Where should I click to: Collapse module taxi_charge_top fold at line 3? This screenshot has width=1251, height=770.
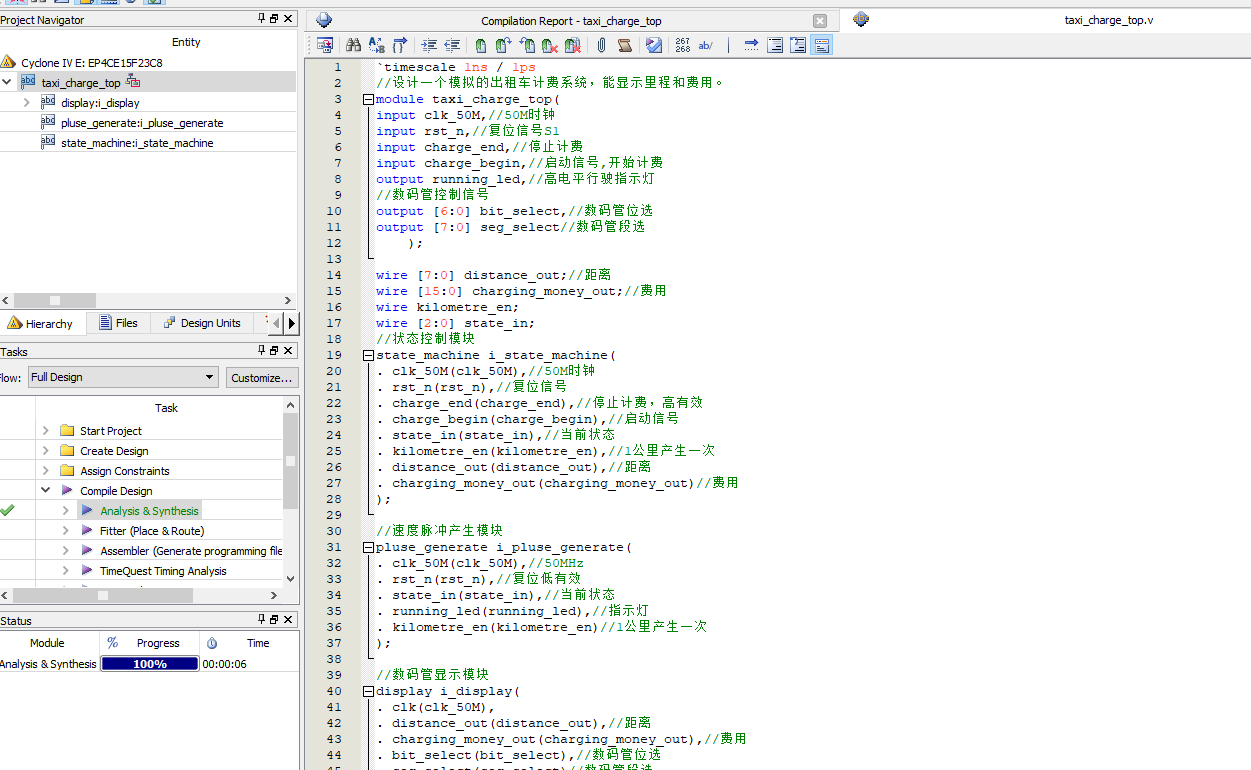(368, 99)
